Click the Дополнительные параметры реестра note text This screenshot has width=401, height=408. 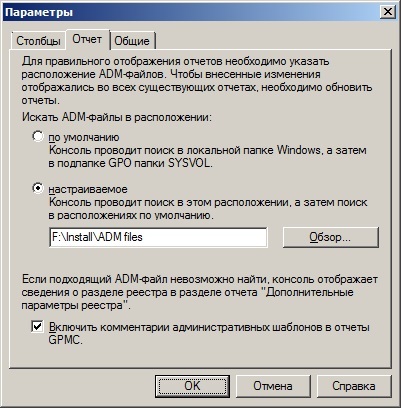(199, 292)
